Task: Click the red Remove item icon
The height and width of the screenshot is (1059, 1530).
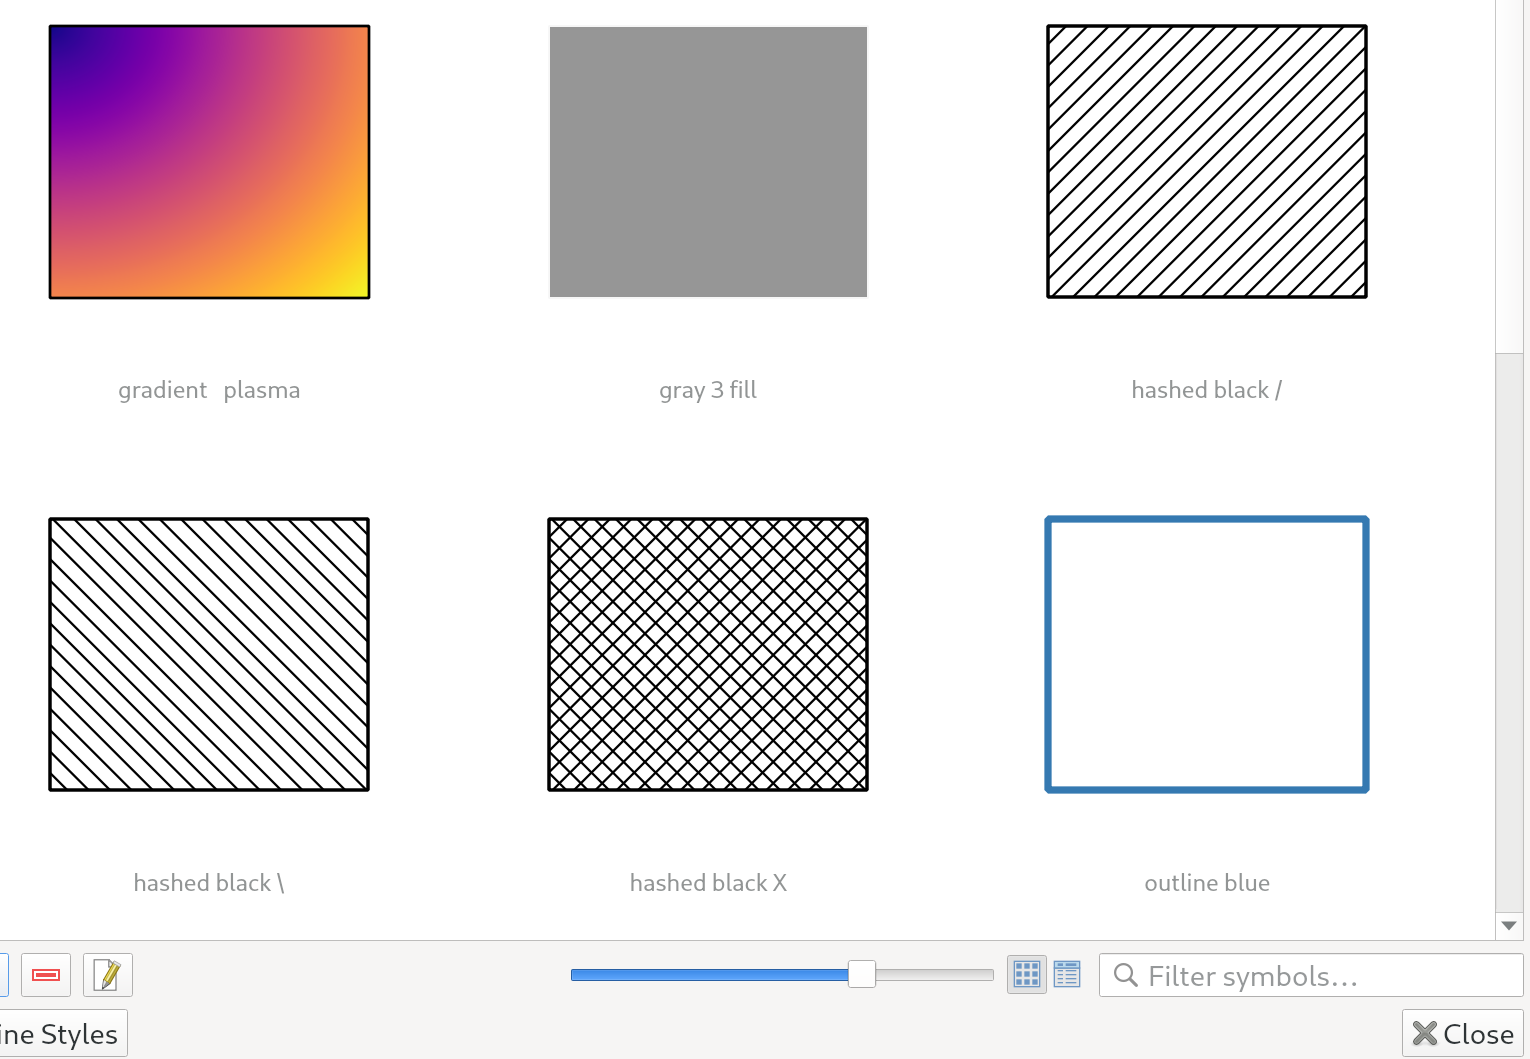Action: (x=46, y=975)
